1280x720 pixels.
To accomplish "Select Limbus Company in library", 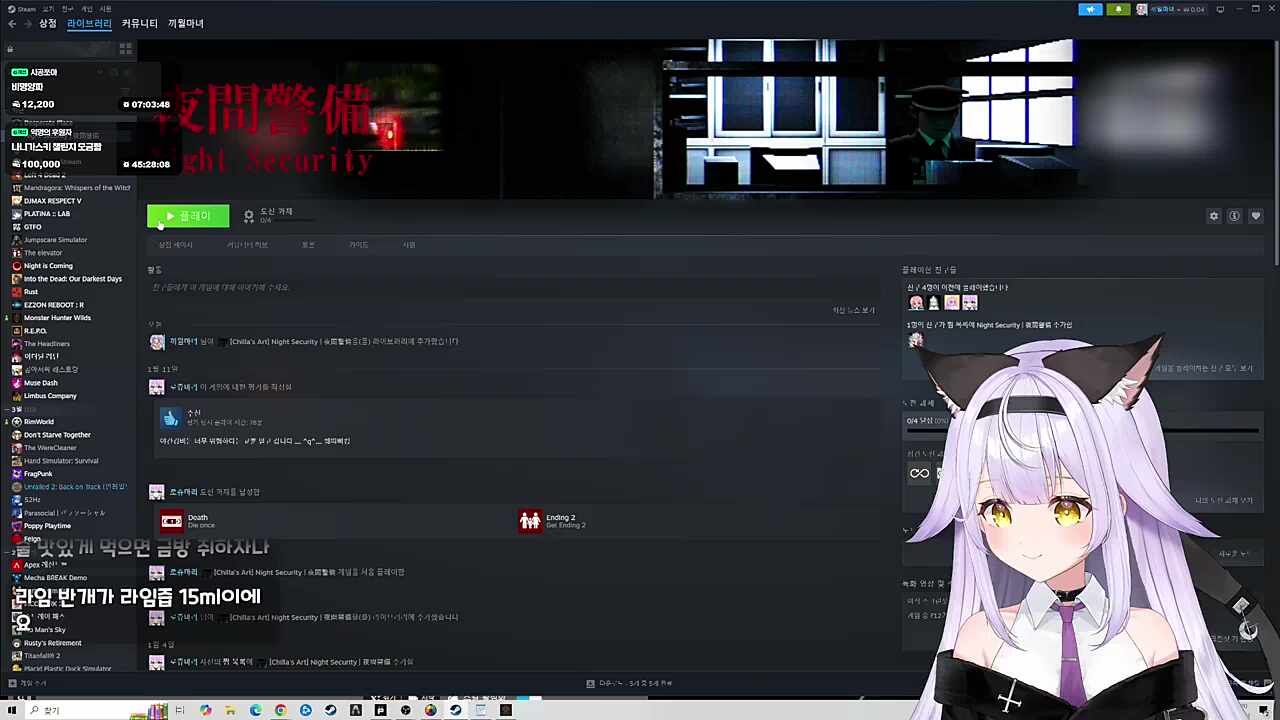I will coord(50,396).
